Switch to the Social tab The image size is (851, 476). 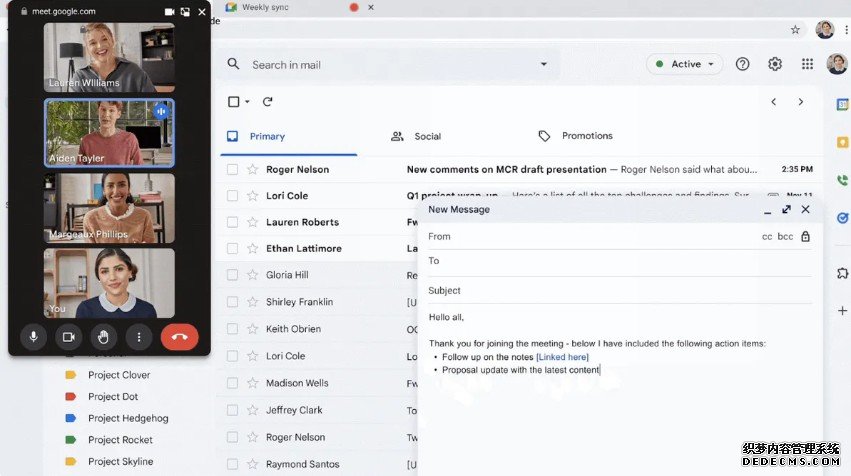tap(416, 136)
